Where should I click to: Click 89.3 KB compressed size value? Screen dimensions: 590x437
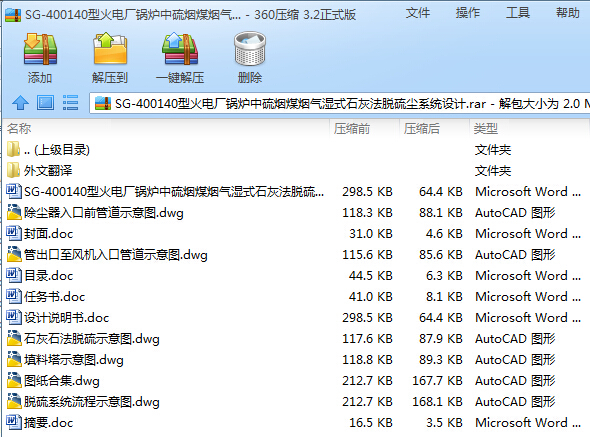point(441,360)
